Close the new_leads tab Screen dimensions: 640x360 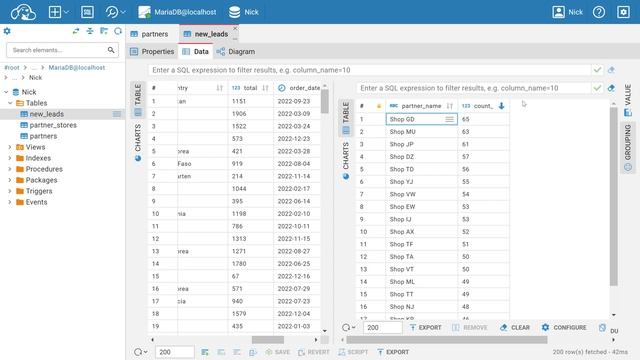(235, 29)
